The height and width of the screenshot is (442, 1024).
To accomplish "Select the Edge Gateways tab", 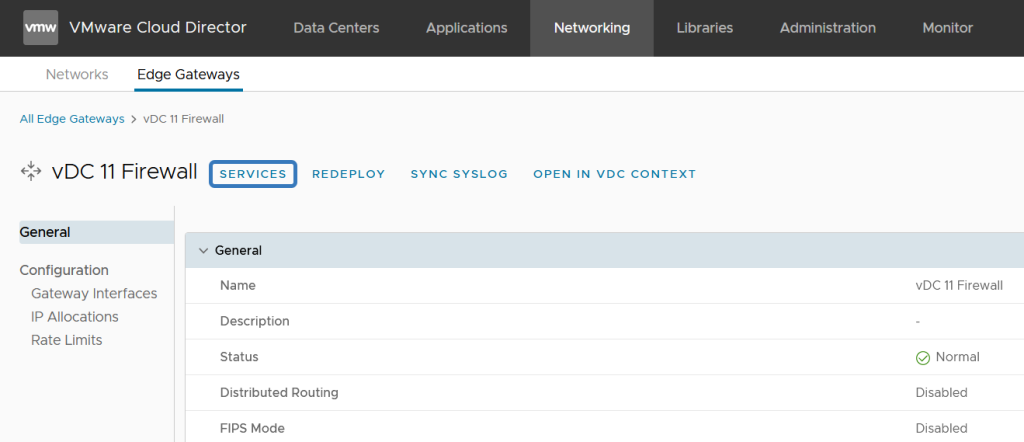I will pos(189,74).
